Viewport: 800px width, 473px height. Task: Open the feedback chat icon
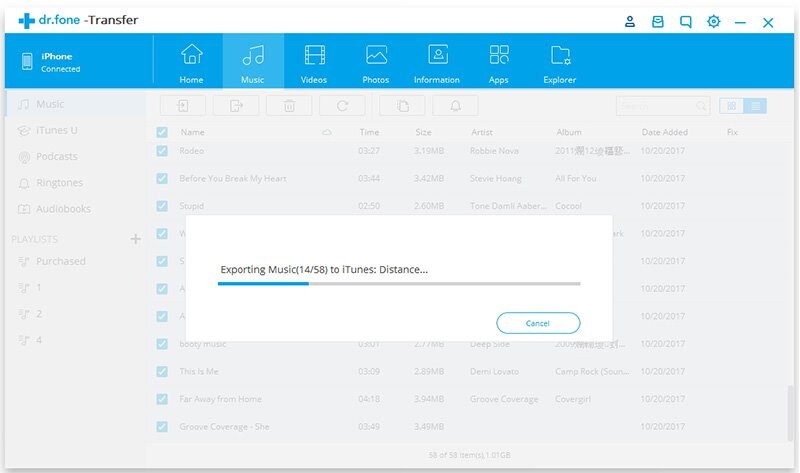pyautogui.click(x=686, y=21)
